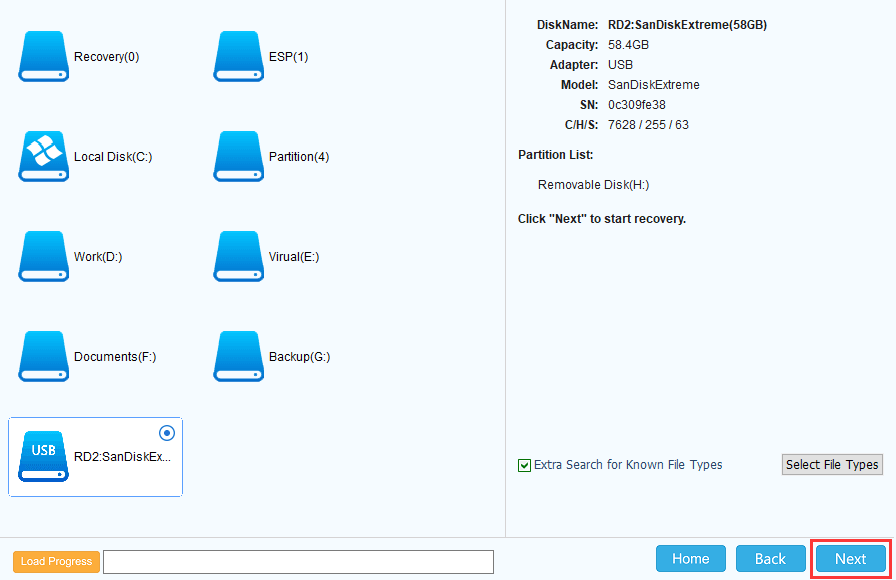
Task: Select the Recovery(0) partition icon
Action: [43, 56]
